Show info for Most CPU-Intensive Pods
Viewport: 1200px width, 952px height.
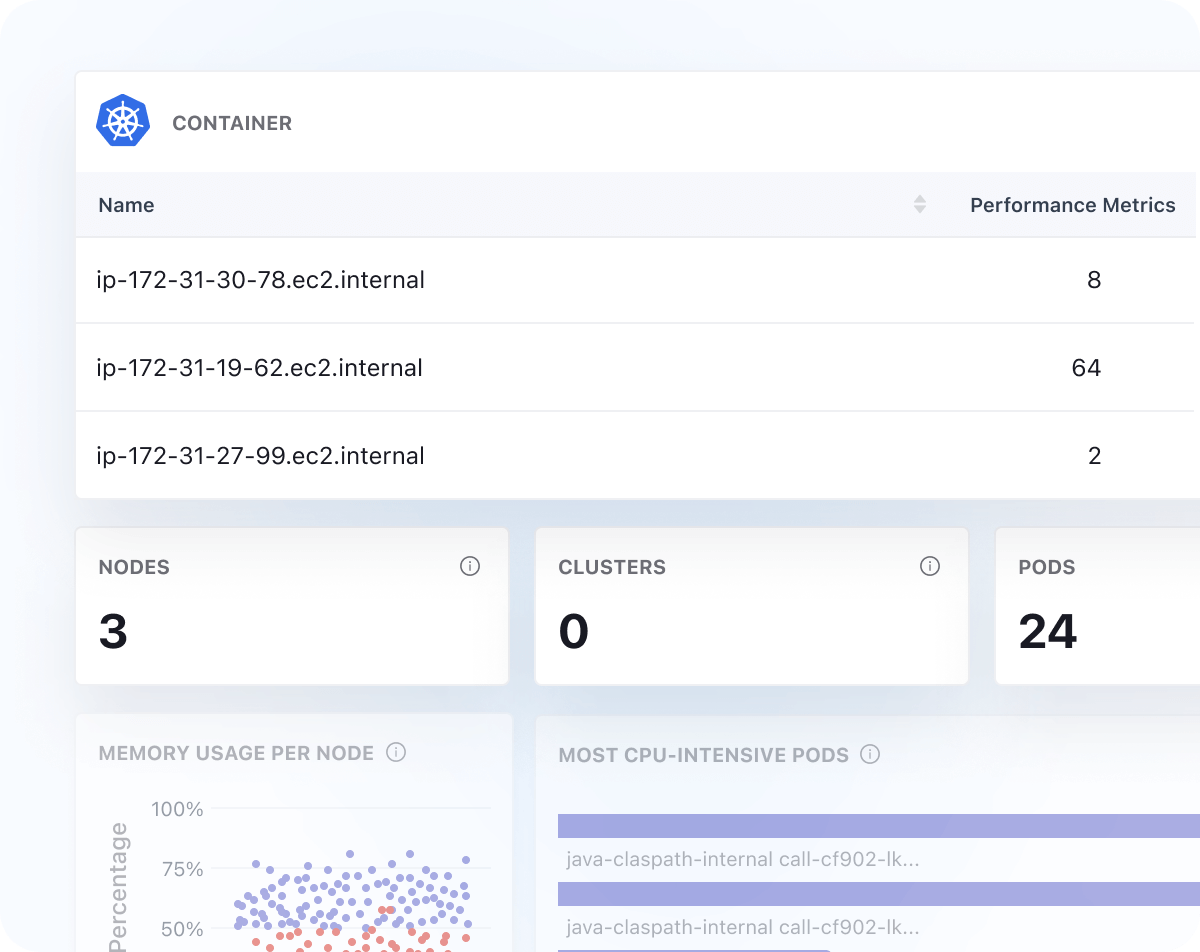pos(870,754)
